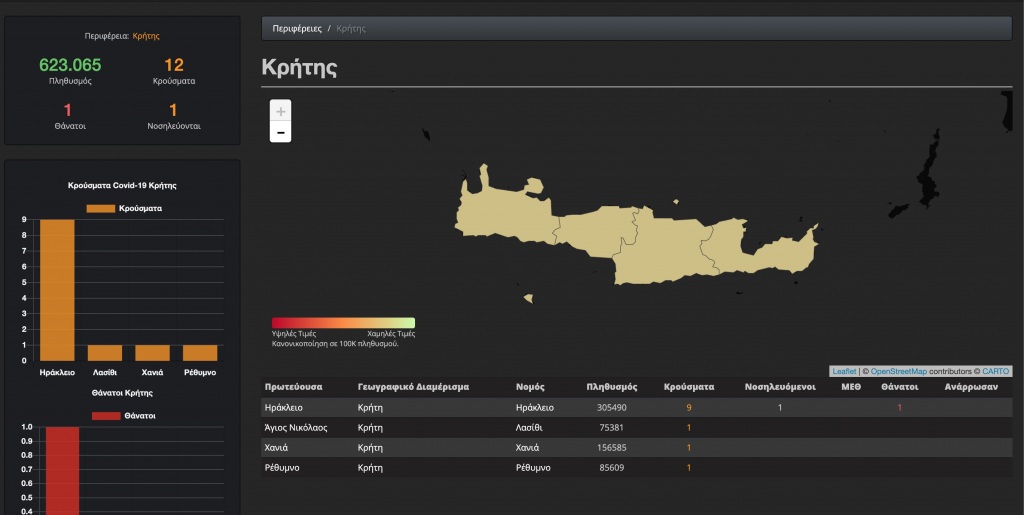Image resolution: width=1024 pixels, height=515 pixels.
Task: Click the Χανιά bar in the cases chart
Action: [x=153, y=352]
